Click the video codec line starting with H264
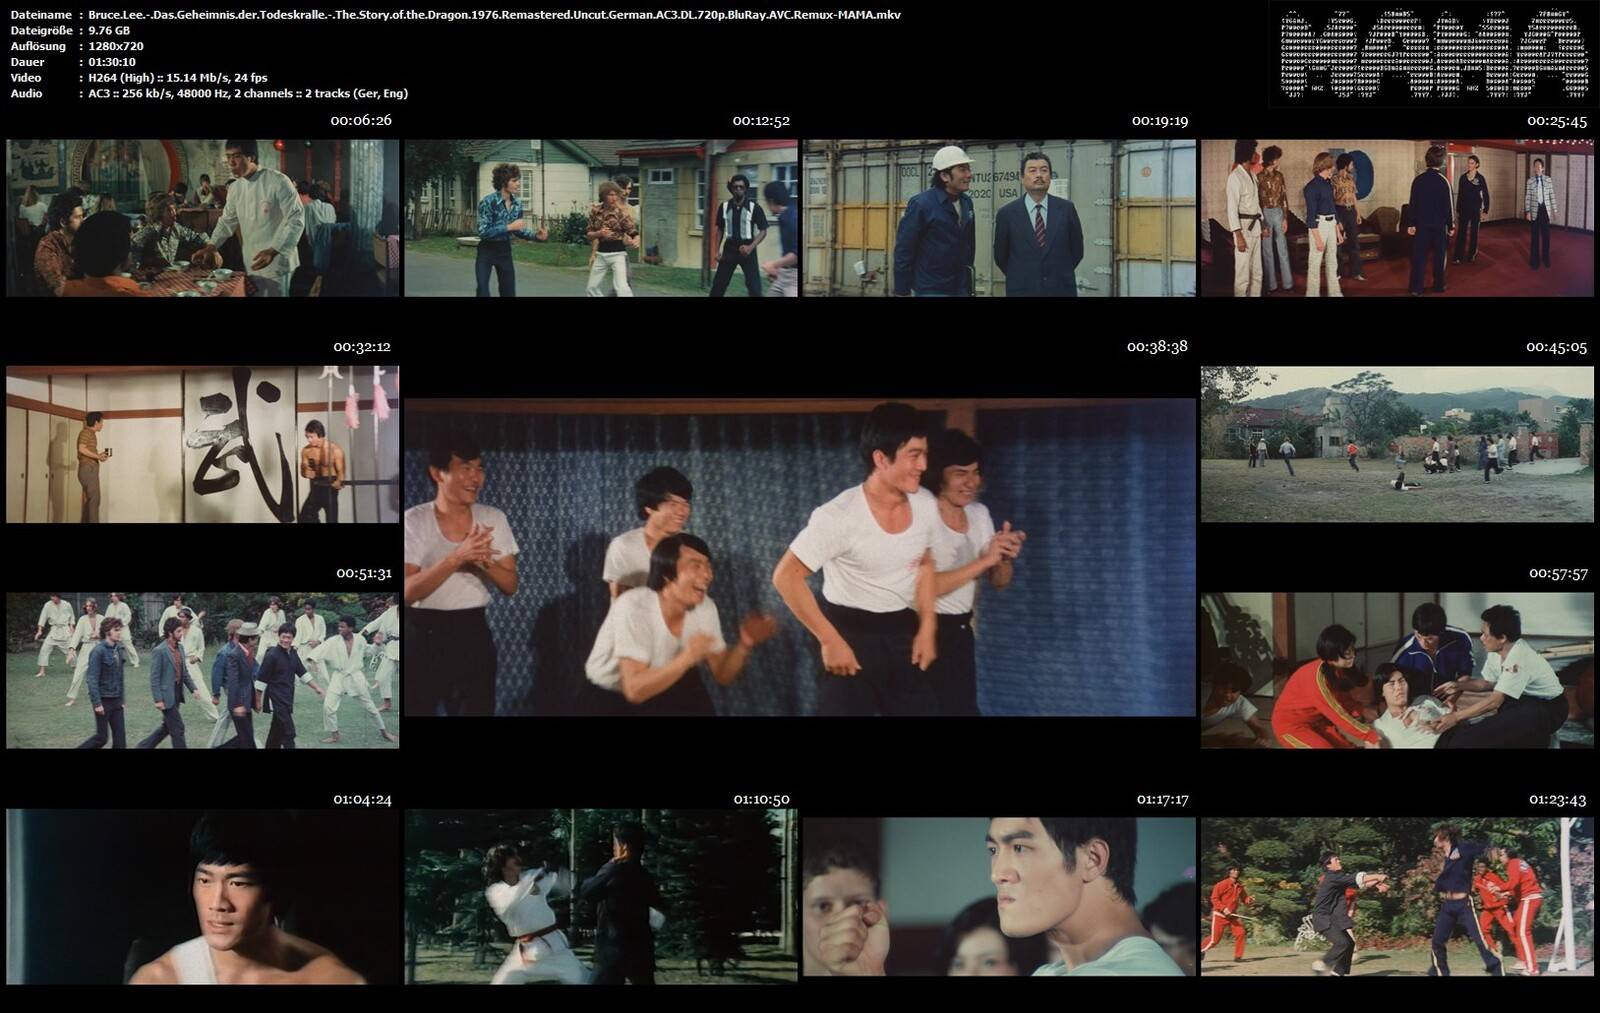This screenshot has height=1013, width=1600. [x=178, y=78]
